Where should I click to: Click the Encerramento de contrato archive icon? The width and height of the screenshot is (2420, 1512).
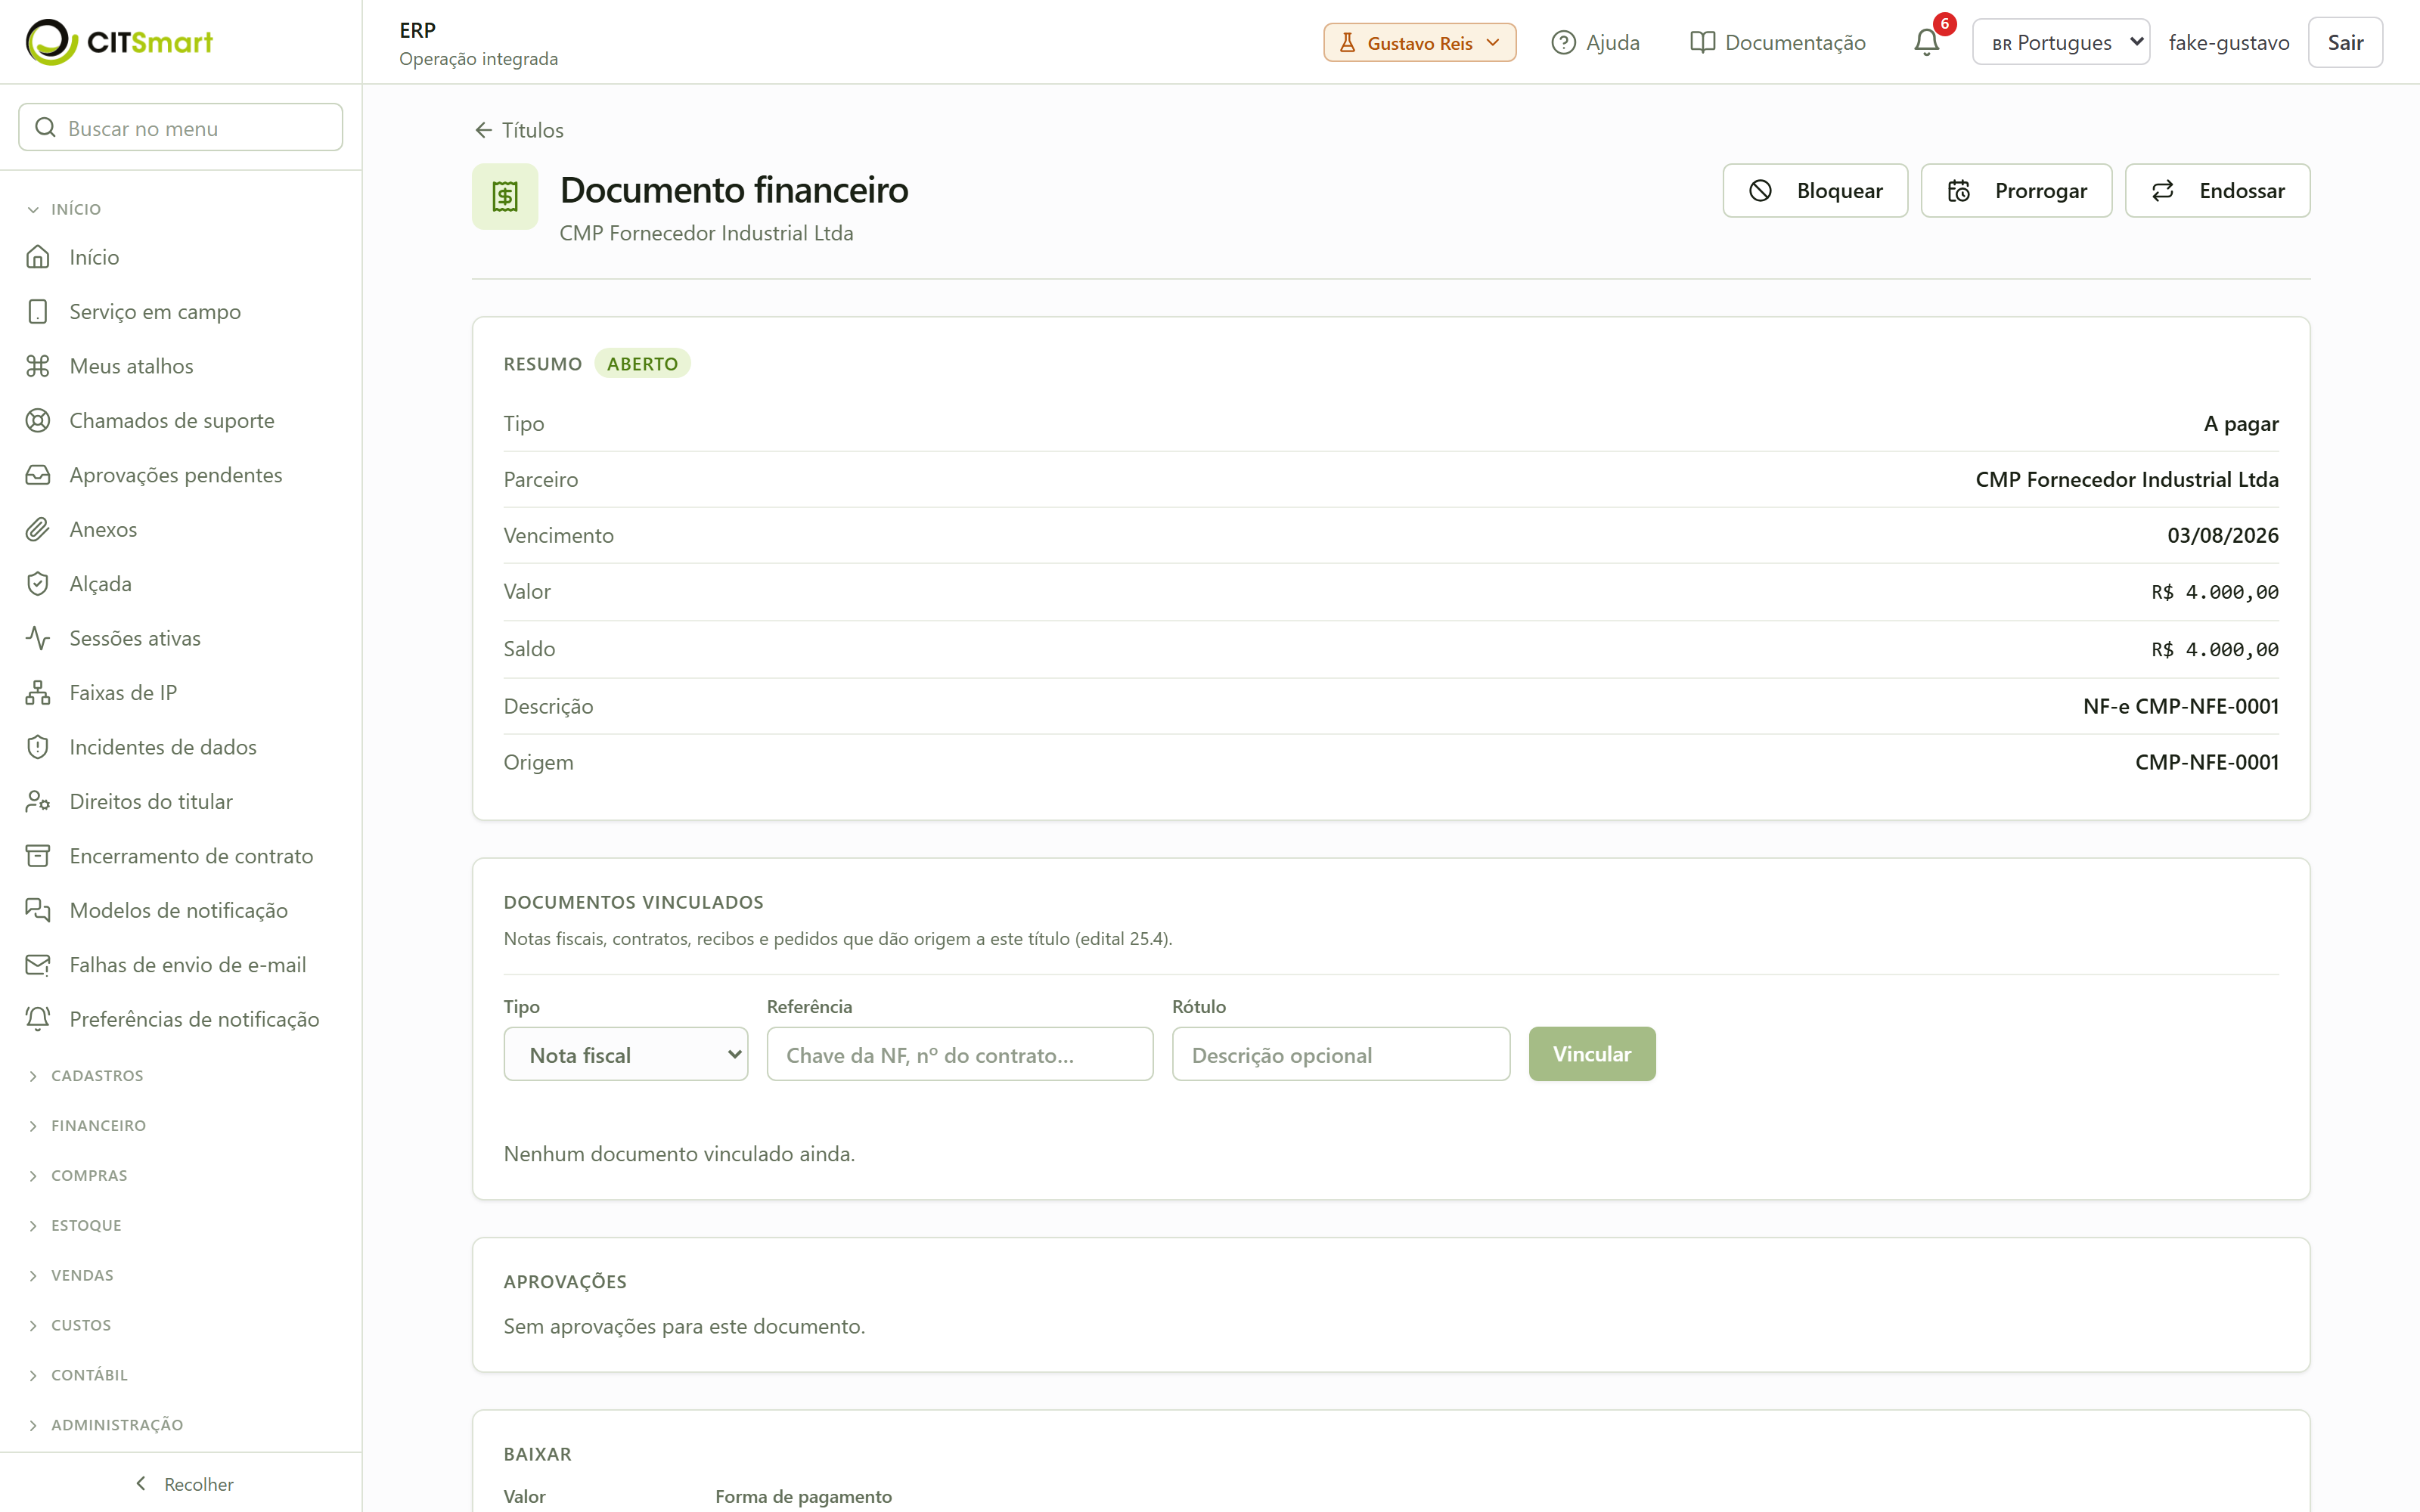[38, 856]
